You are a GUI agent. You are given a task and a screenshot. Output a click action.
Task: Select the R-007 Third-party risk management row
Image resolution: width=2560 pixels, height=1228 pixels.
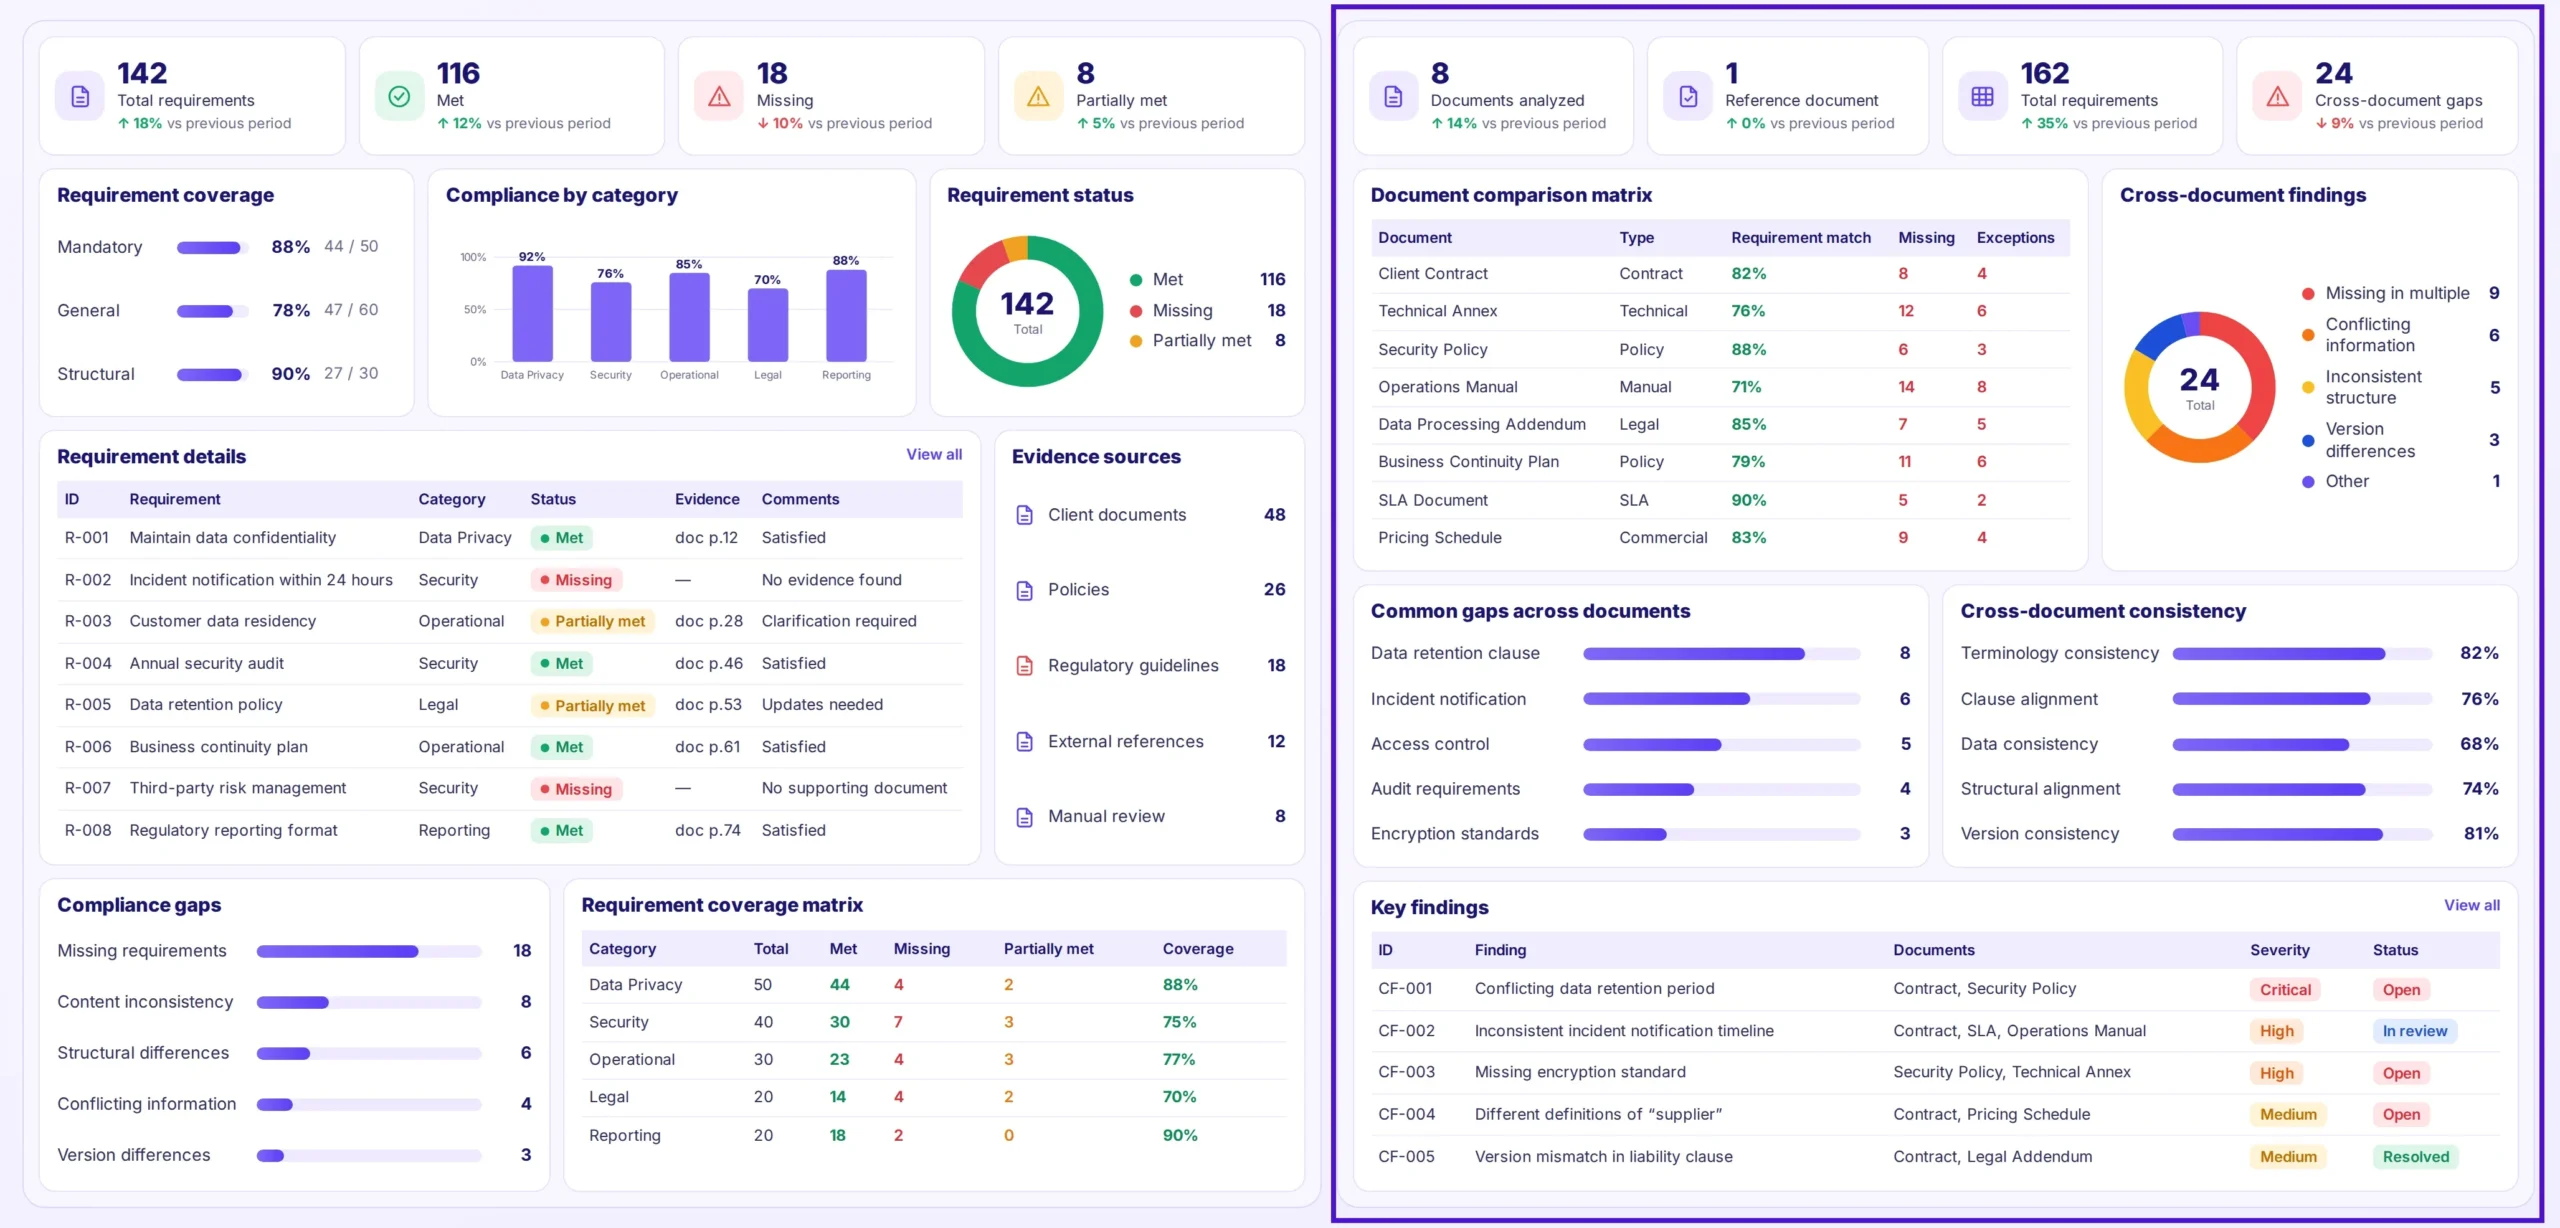pos(510,789)
